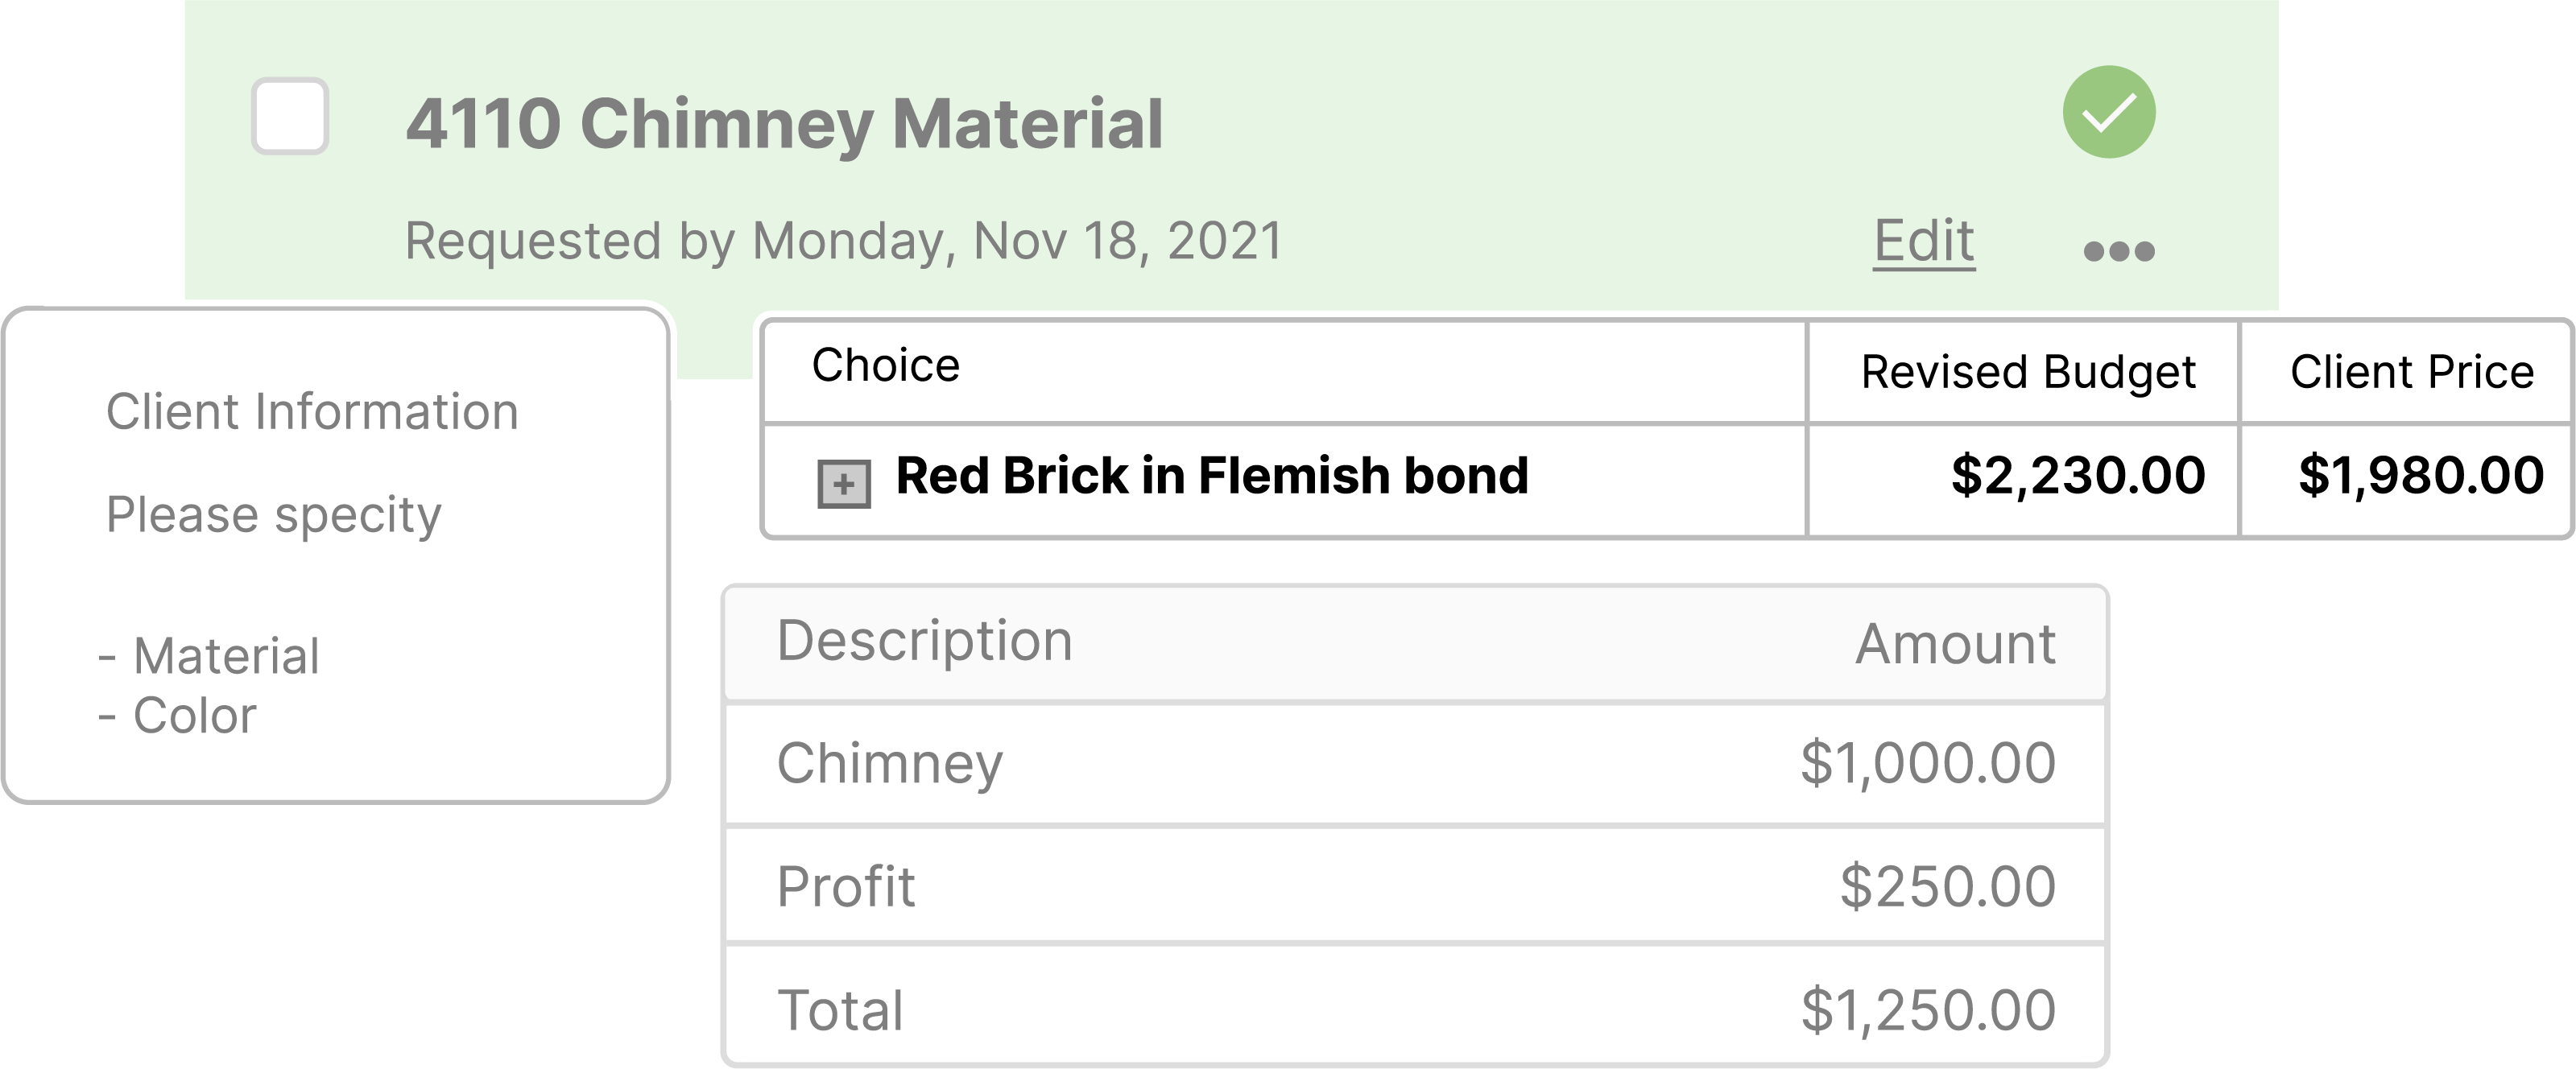Click the $2,230.00 revised budget value

coord(2077,476)
